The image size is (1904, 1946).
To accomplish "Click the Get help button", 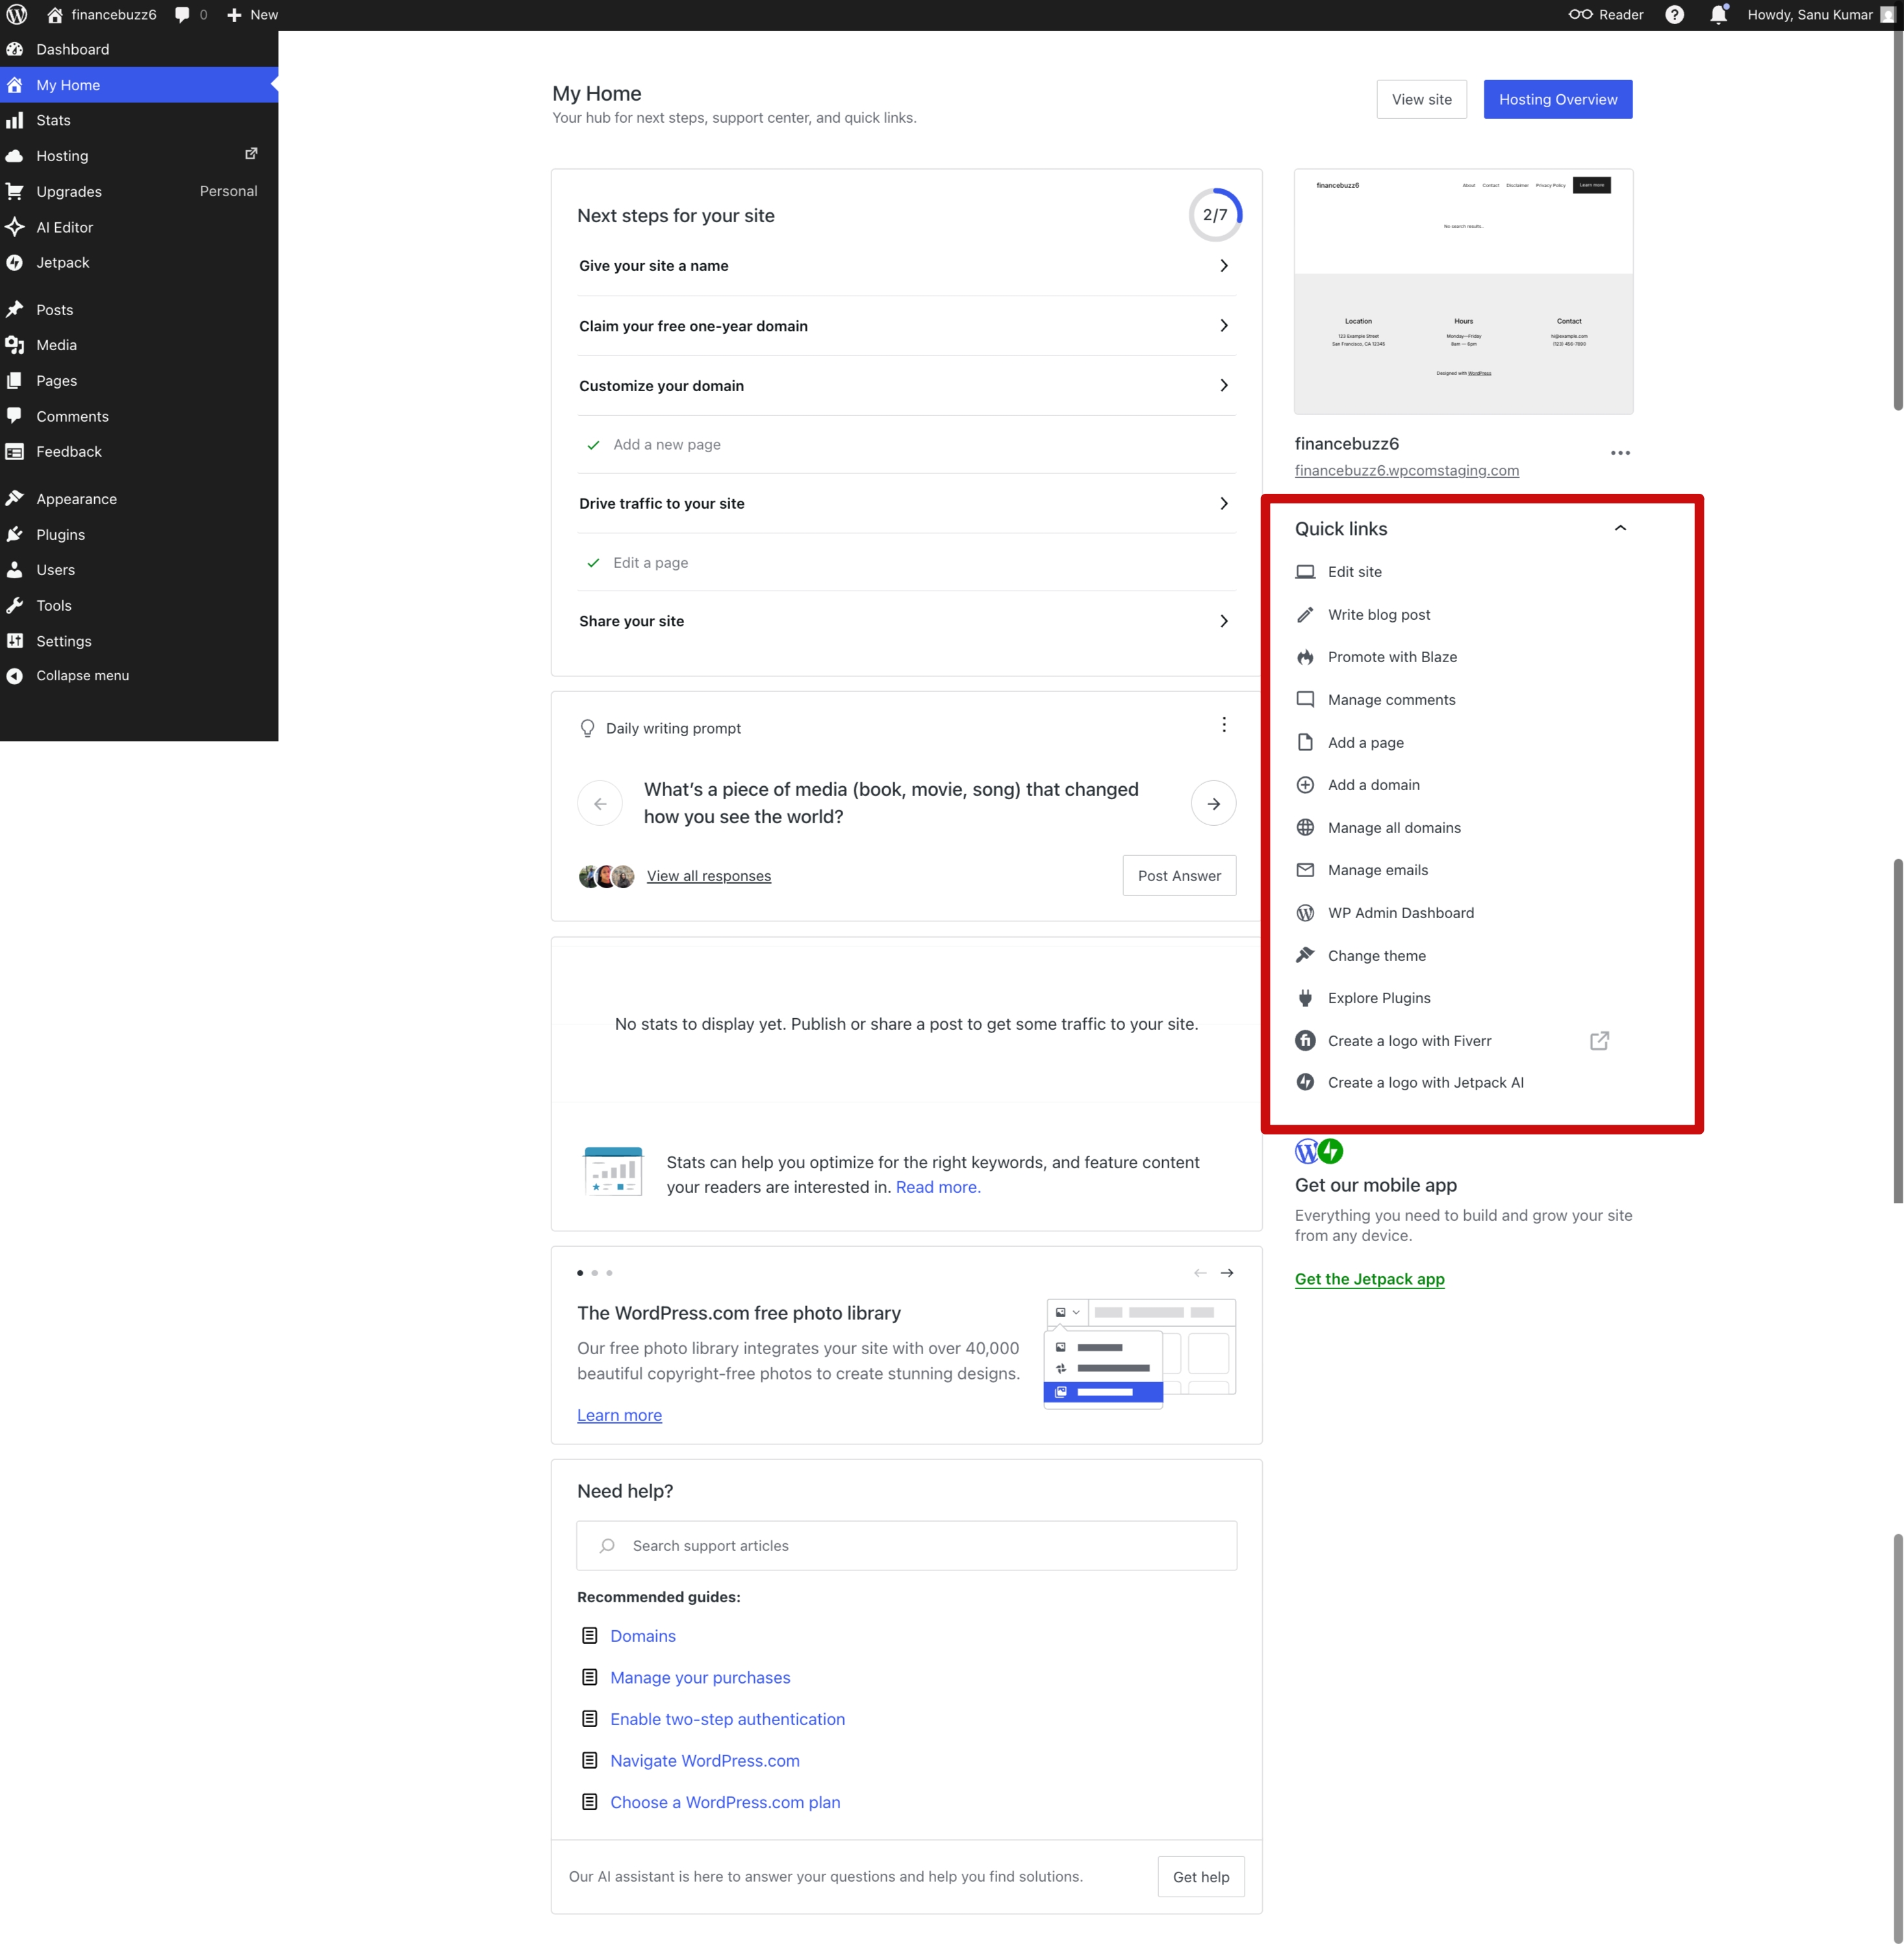I will coord(1201,1877).
